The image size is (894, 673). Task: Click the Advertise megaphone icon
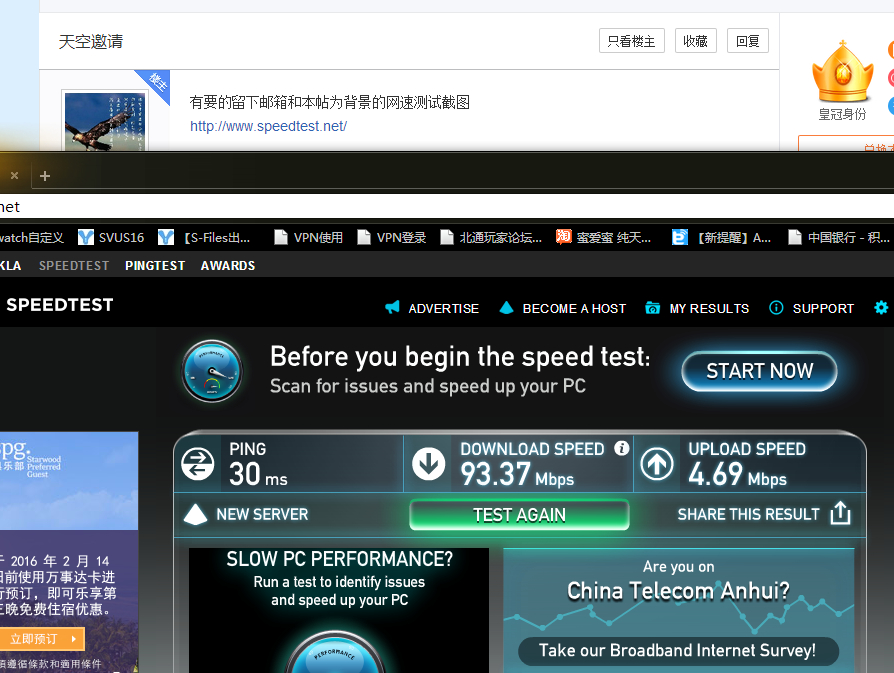coord(392,308)
